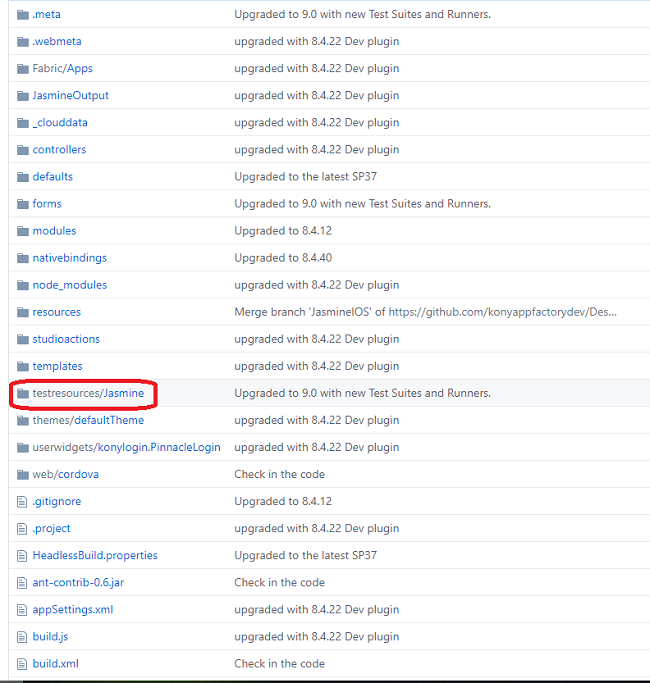Open the web/cordova 'Check in the code' commit
The width and height of the screenshot is (650, 683).
pyautogui.click(x=279, y=474)
